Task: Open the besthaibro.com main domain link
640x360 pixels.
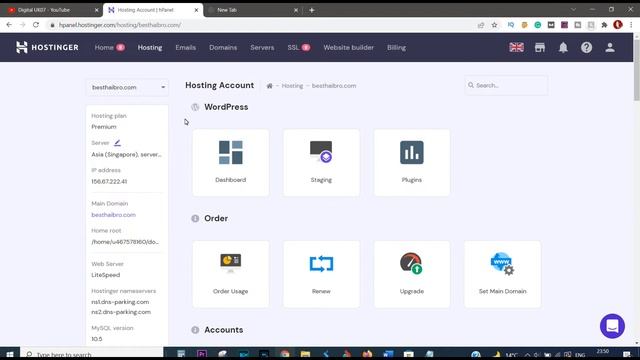Action: [x=113, y=215]
